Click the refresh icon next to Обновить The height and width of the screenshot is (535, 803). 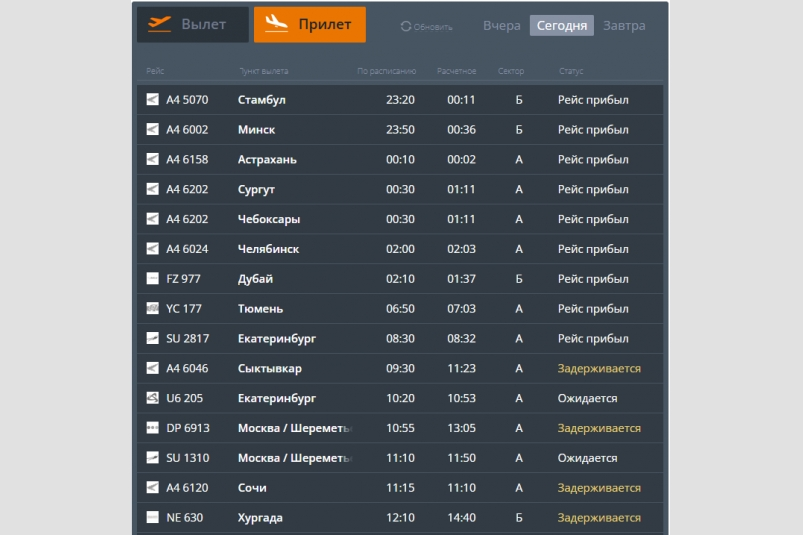click(406, 26)
